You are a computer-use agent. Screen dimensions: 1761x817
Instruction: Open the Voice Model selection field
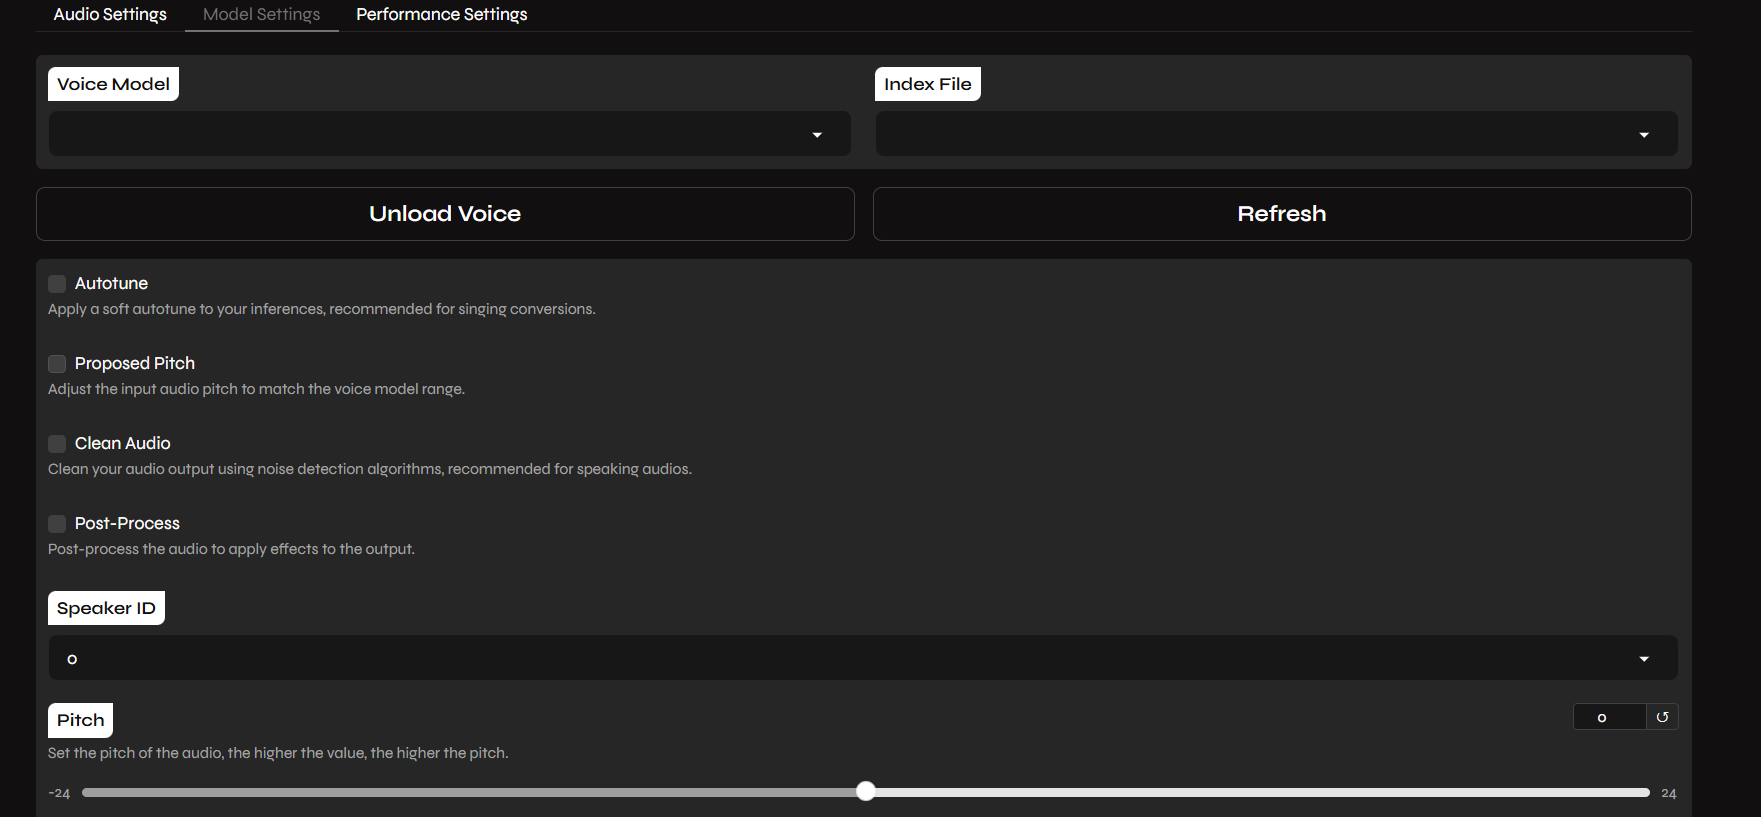point(430,134)
